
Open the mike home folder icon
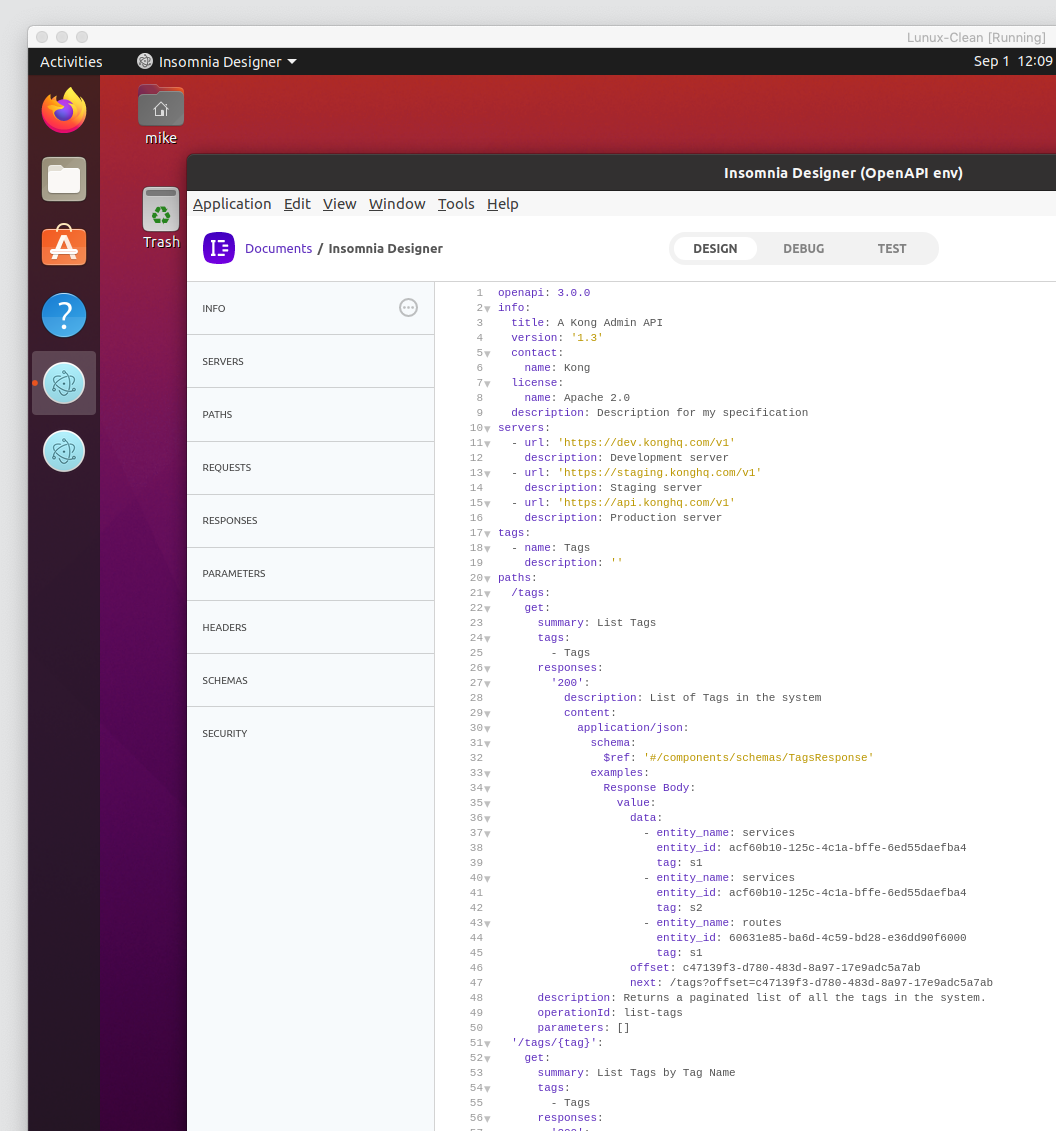coord(161,115)
